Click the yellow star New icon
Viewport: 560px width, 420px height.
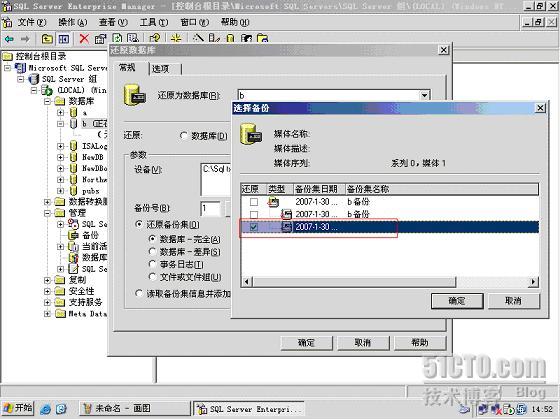point(176,38)
